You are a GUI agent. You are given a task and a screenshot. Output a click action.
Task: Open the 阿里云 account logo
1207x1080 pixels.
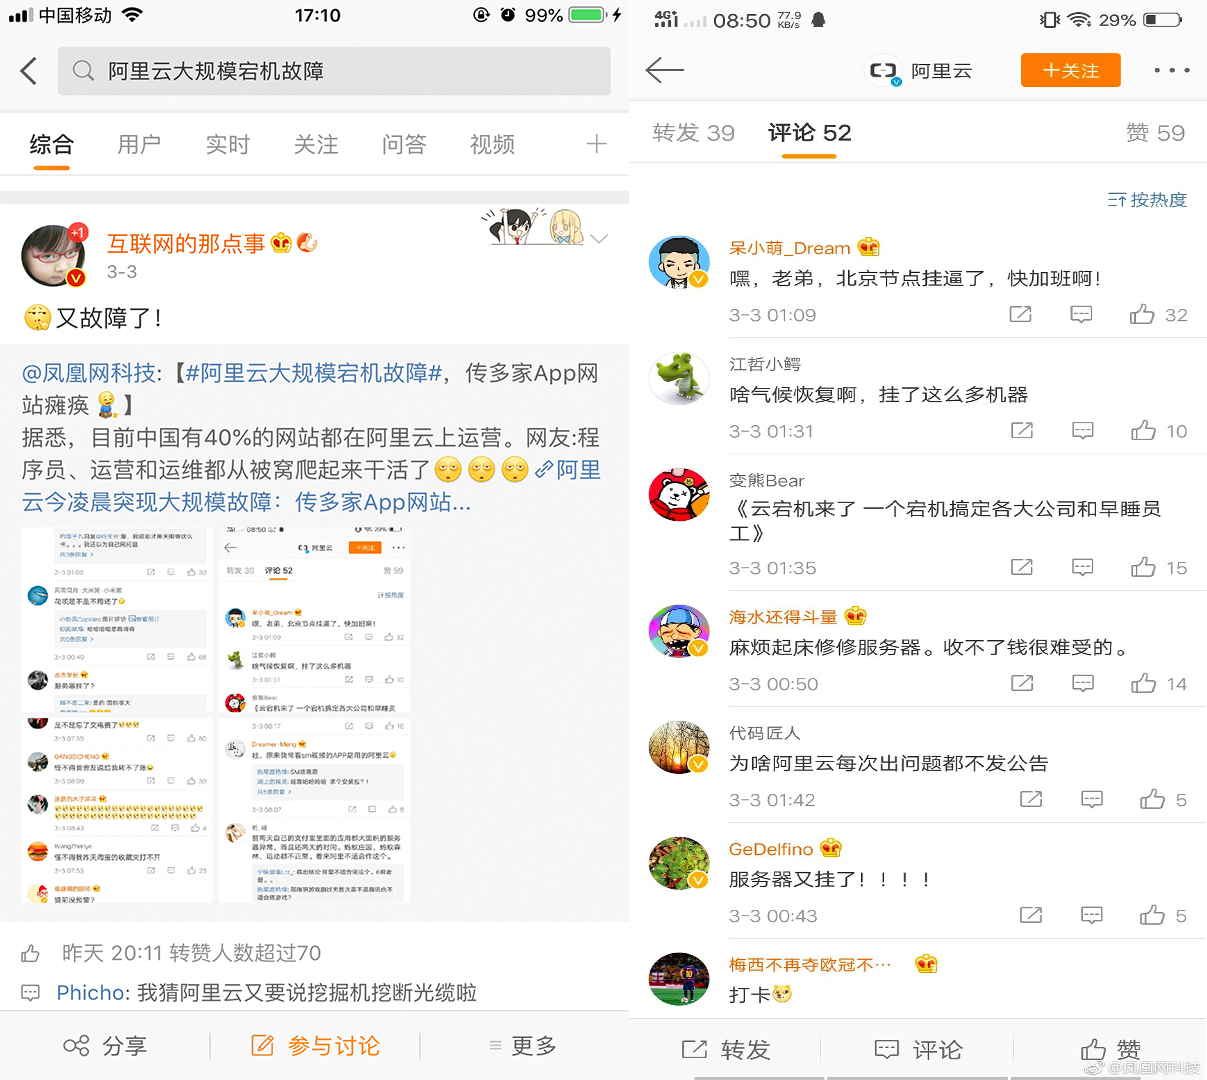point(883,70)
